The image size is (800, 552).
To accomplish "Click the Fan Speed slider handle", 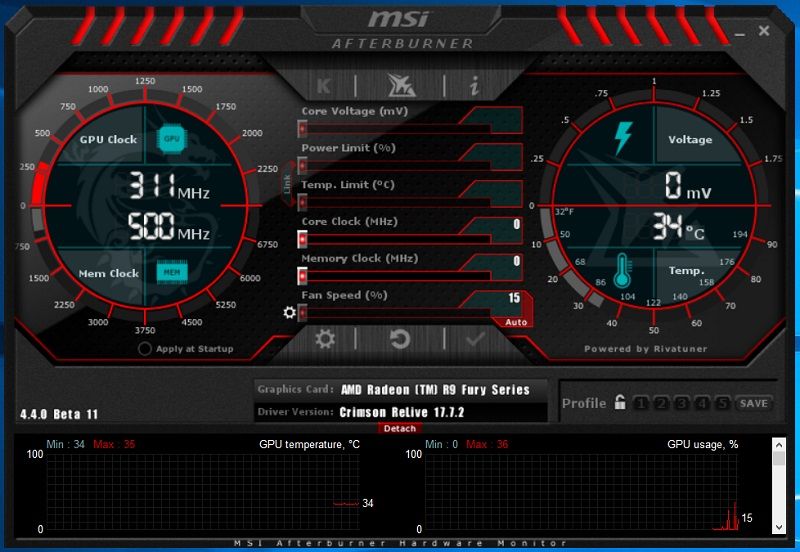I will click(x=303, y=313).
